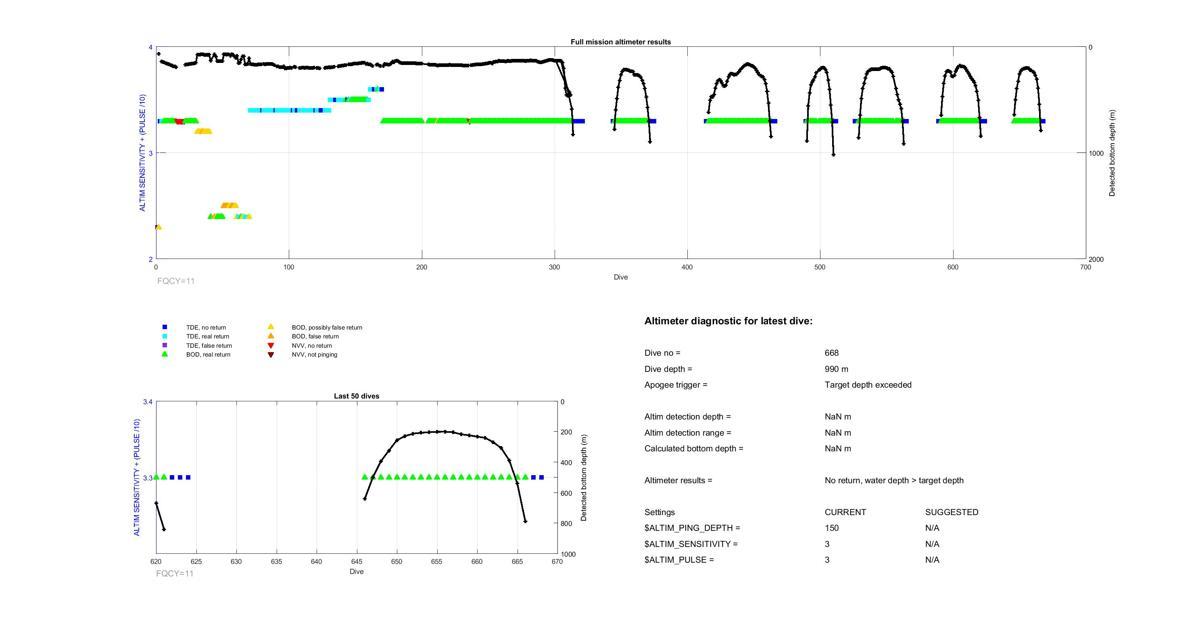Image resolution: width=1200 pixels, height=622 pixels.
Task: Click the Last 50 dives plot's 'Detected bottom depth (m)' axis label
Action: pos(584,478)
